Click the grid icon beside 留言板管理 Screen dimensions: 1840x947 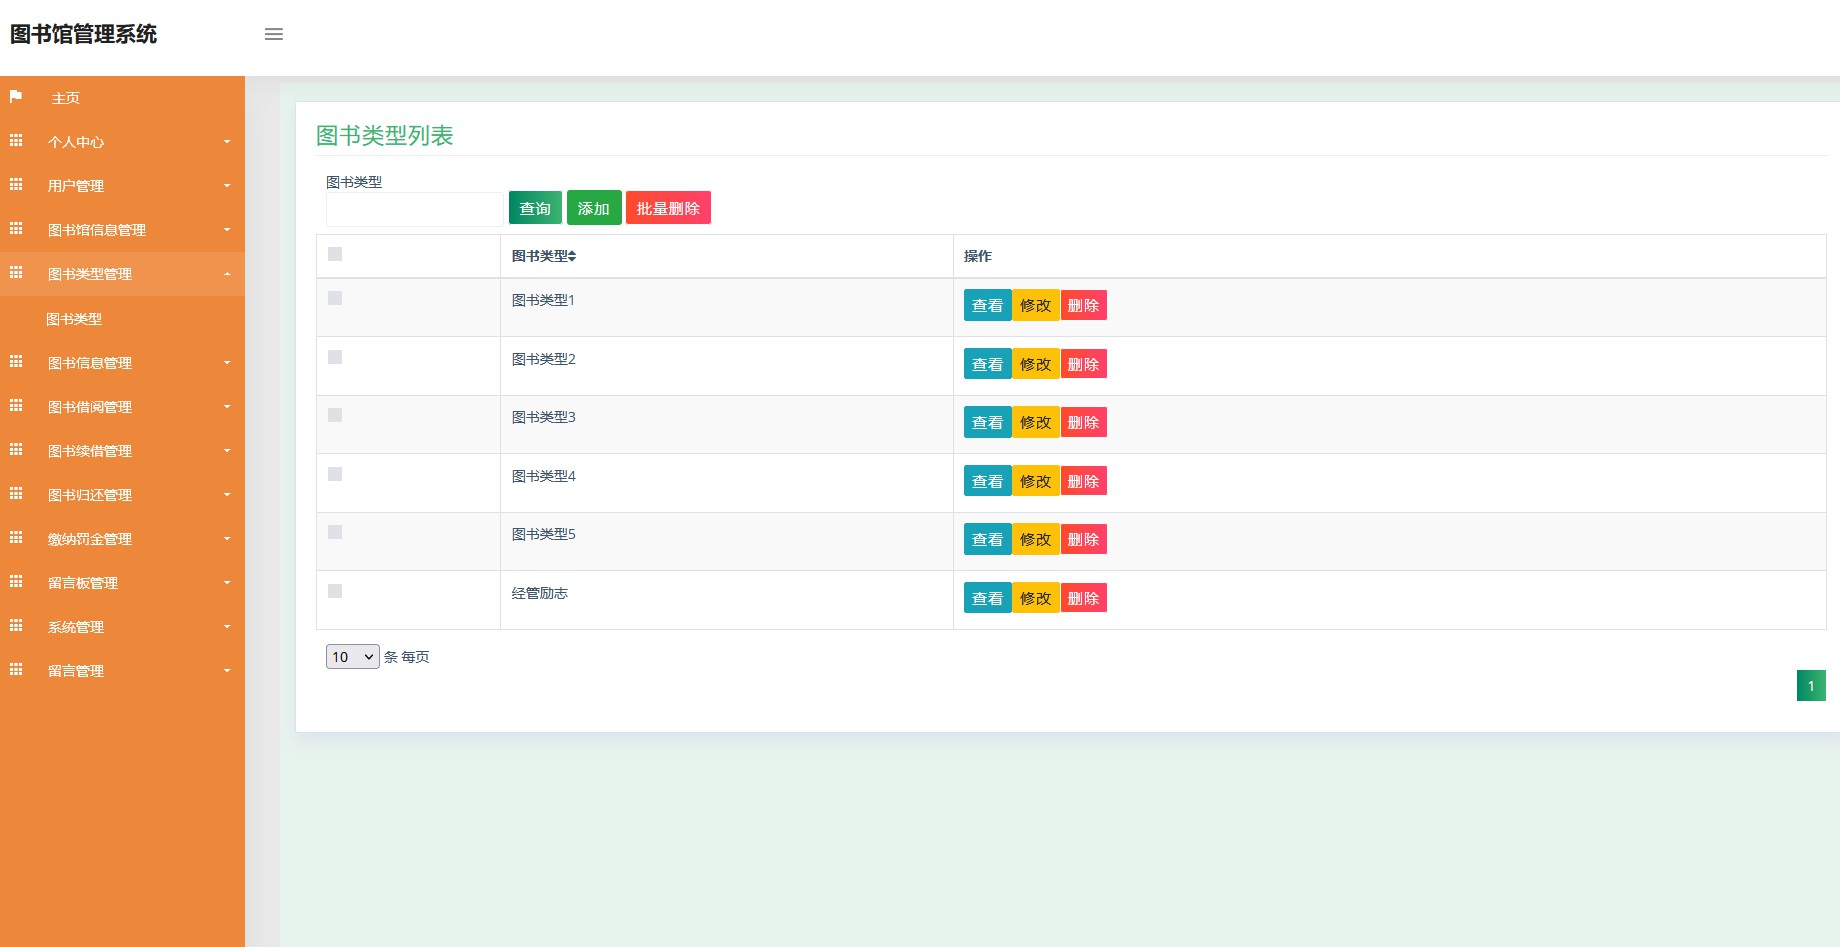(x=16, y=582)
